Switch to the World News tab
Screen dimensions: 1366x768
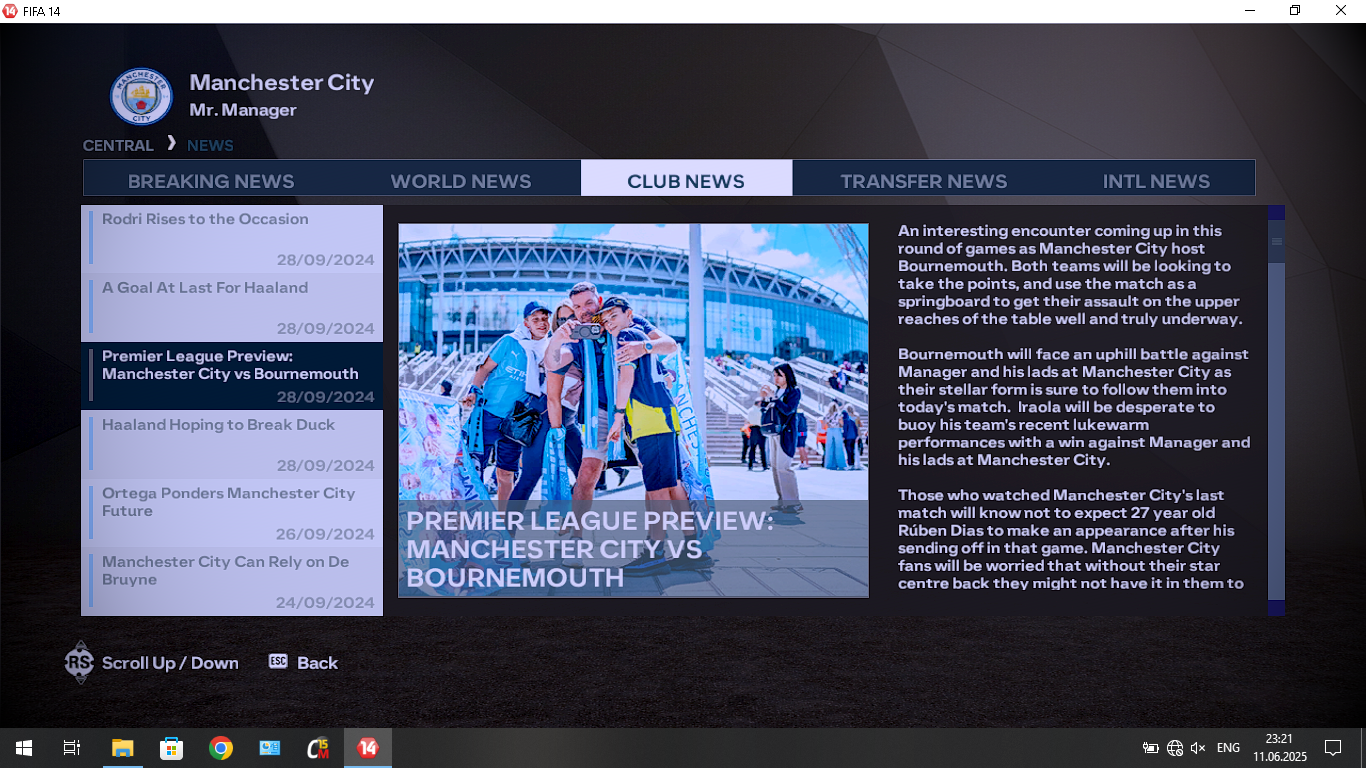coord(461,181)
